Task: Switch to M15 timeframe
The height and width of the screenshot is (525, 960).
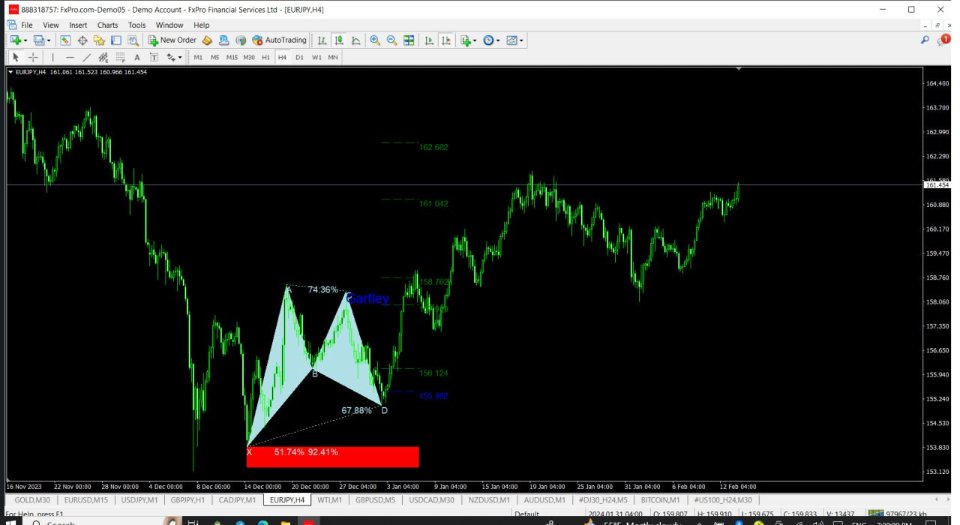Action: click(x=231, y=58)
